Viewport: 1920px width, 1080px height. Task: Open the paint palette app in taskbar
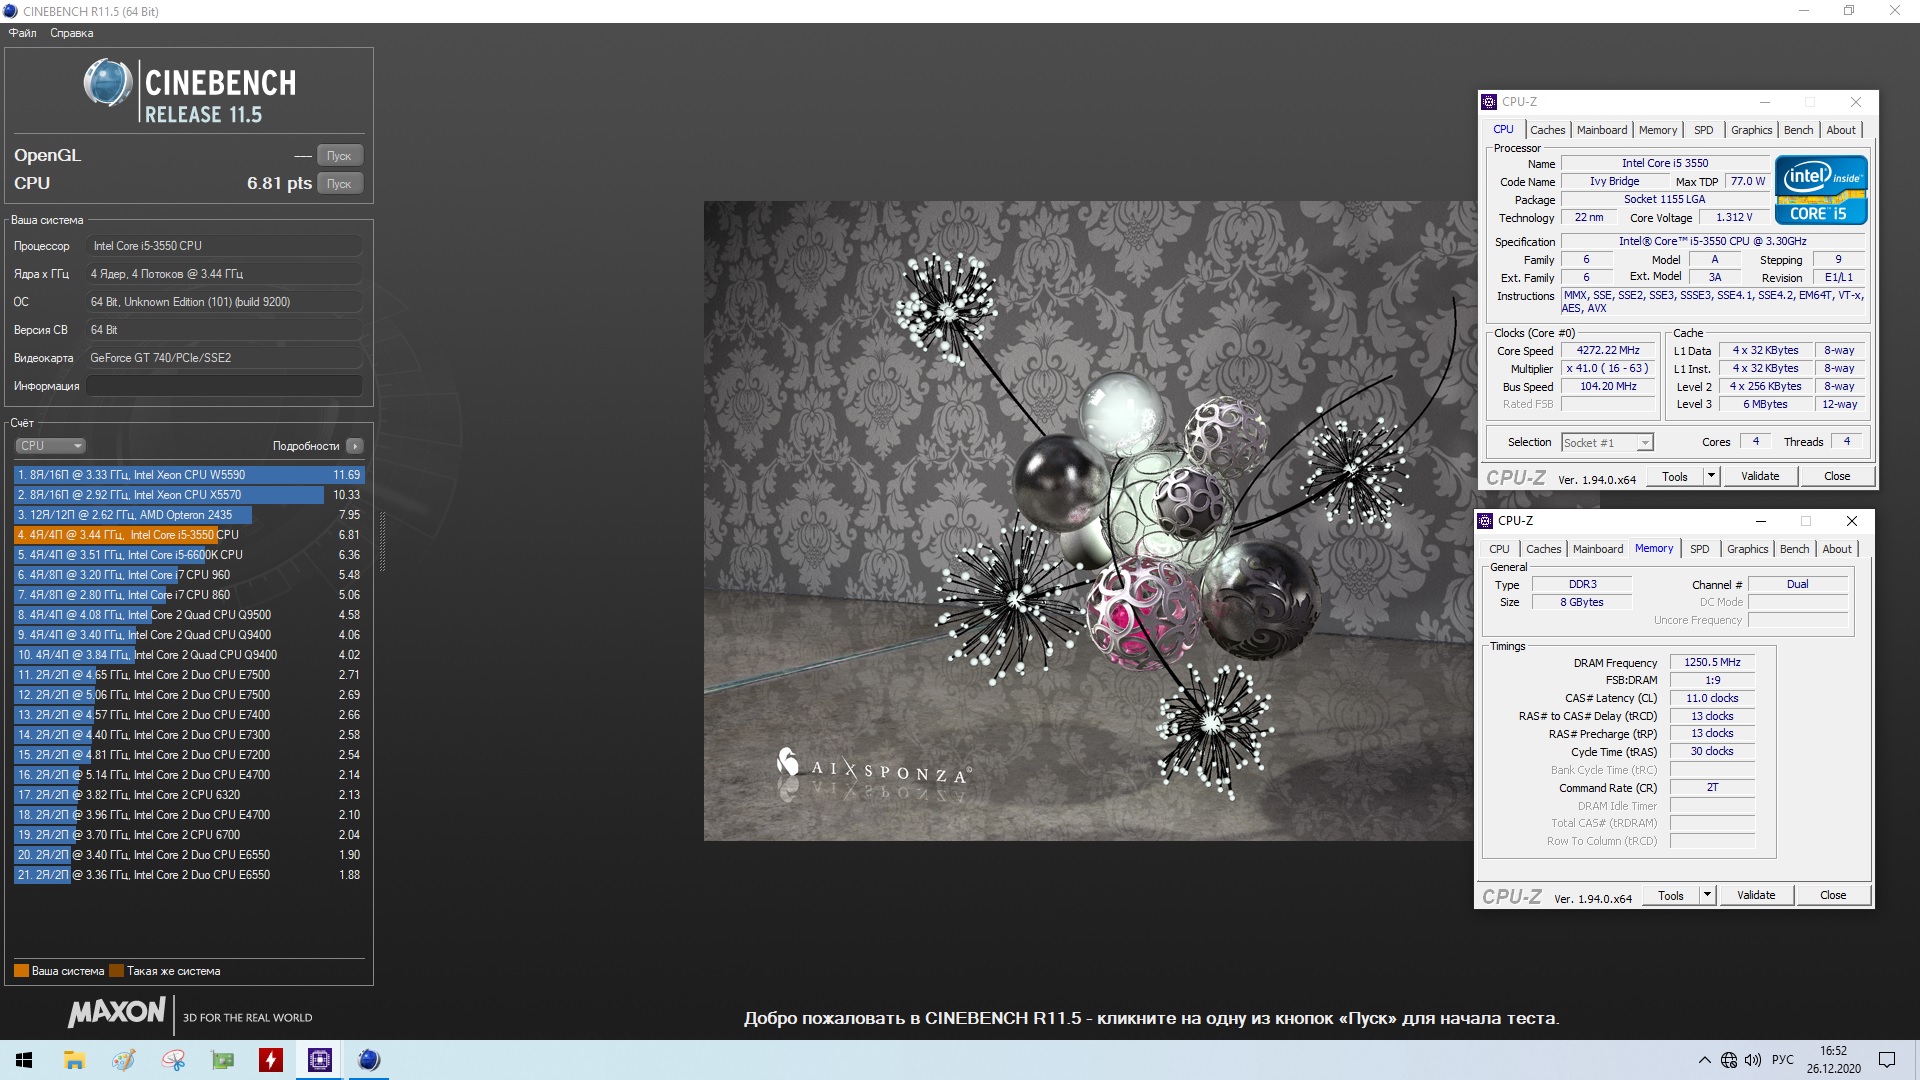123,1060
